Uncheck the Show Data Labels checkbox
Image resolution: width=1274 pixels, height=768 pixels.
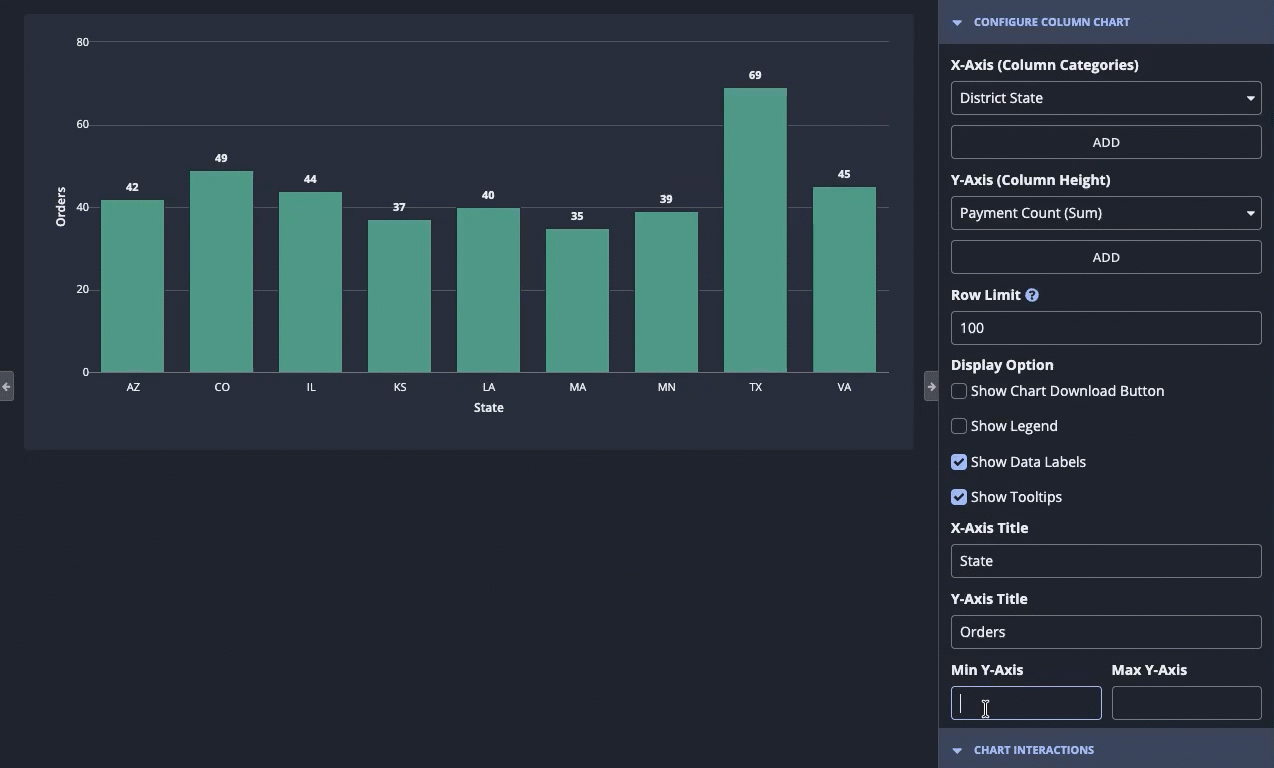[959, 462]
